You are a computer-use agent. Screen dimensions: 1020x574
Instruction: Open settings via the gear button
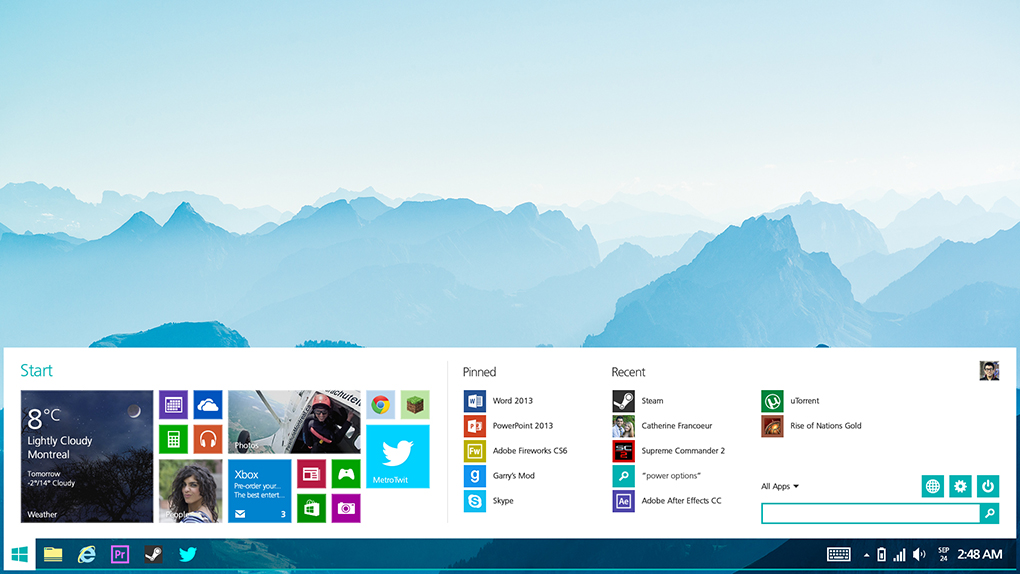(x=960, y=486)
